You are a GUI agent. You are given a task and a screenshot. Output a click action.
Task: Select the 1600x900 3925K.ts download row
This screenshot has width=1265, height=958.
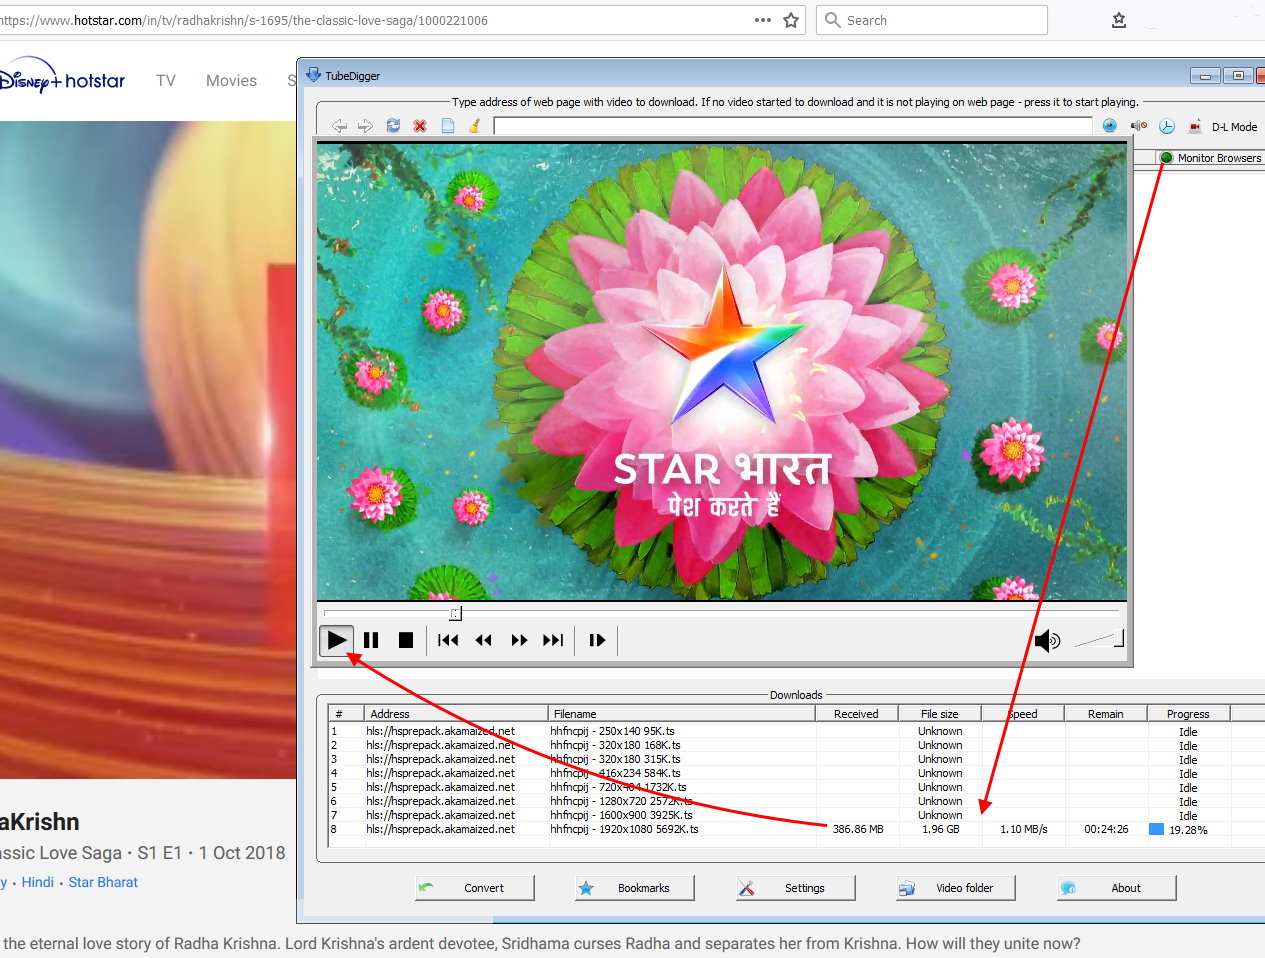point(795,815)
